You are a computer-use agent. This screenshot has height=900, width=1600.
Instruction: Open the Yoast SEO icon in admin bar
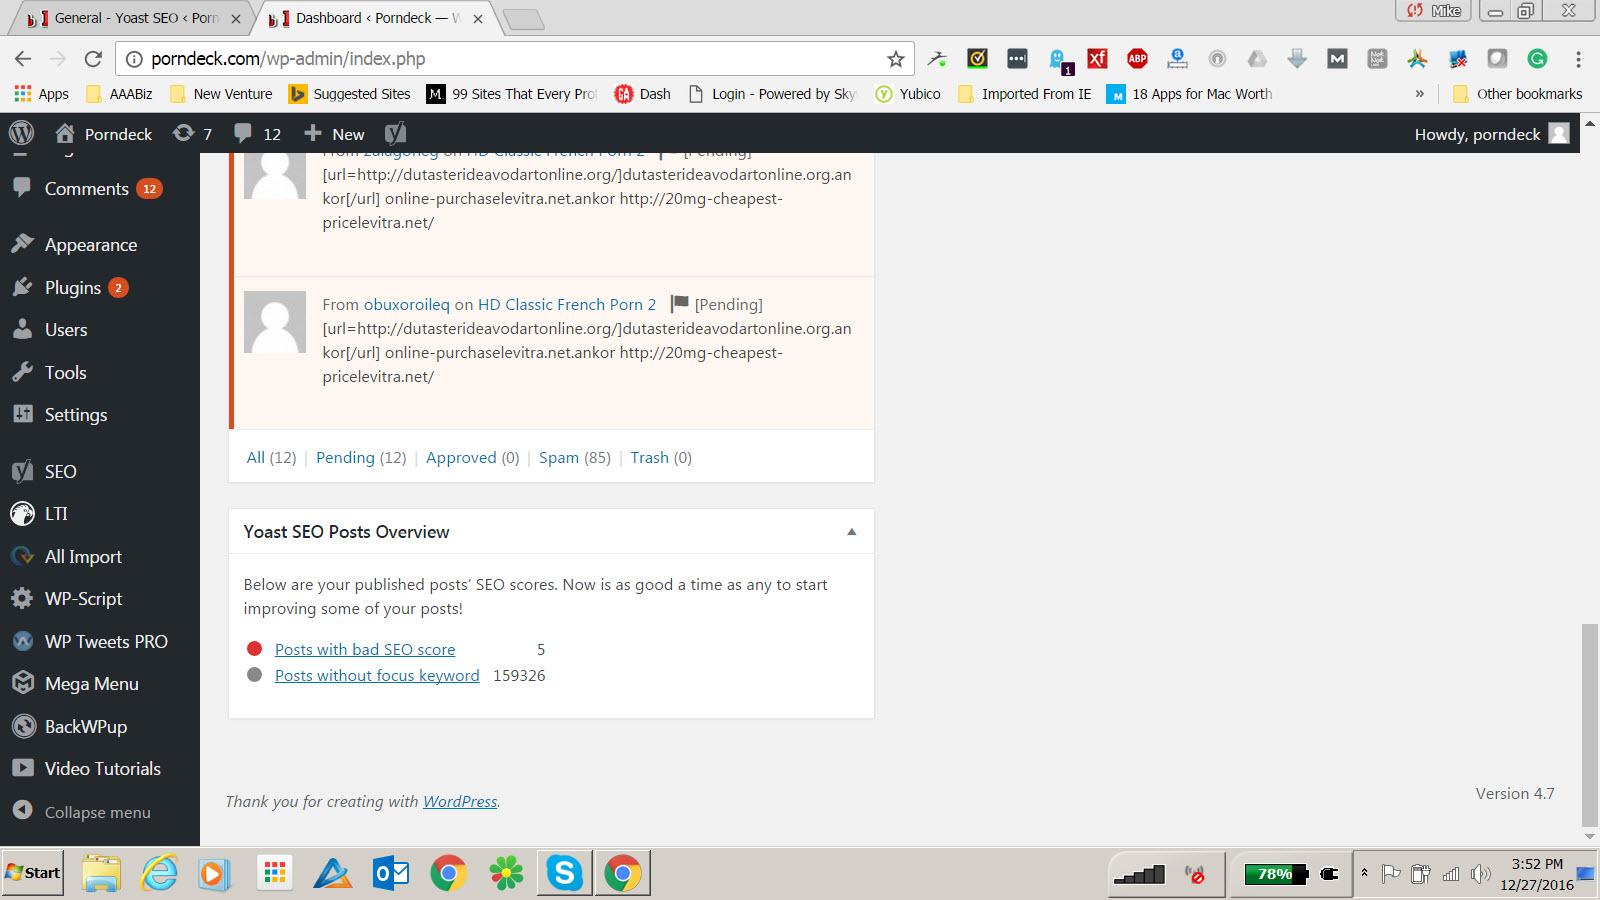(x=395, y=133)
